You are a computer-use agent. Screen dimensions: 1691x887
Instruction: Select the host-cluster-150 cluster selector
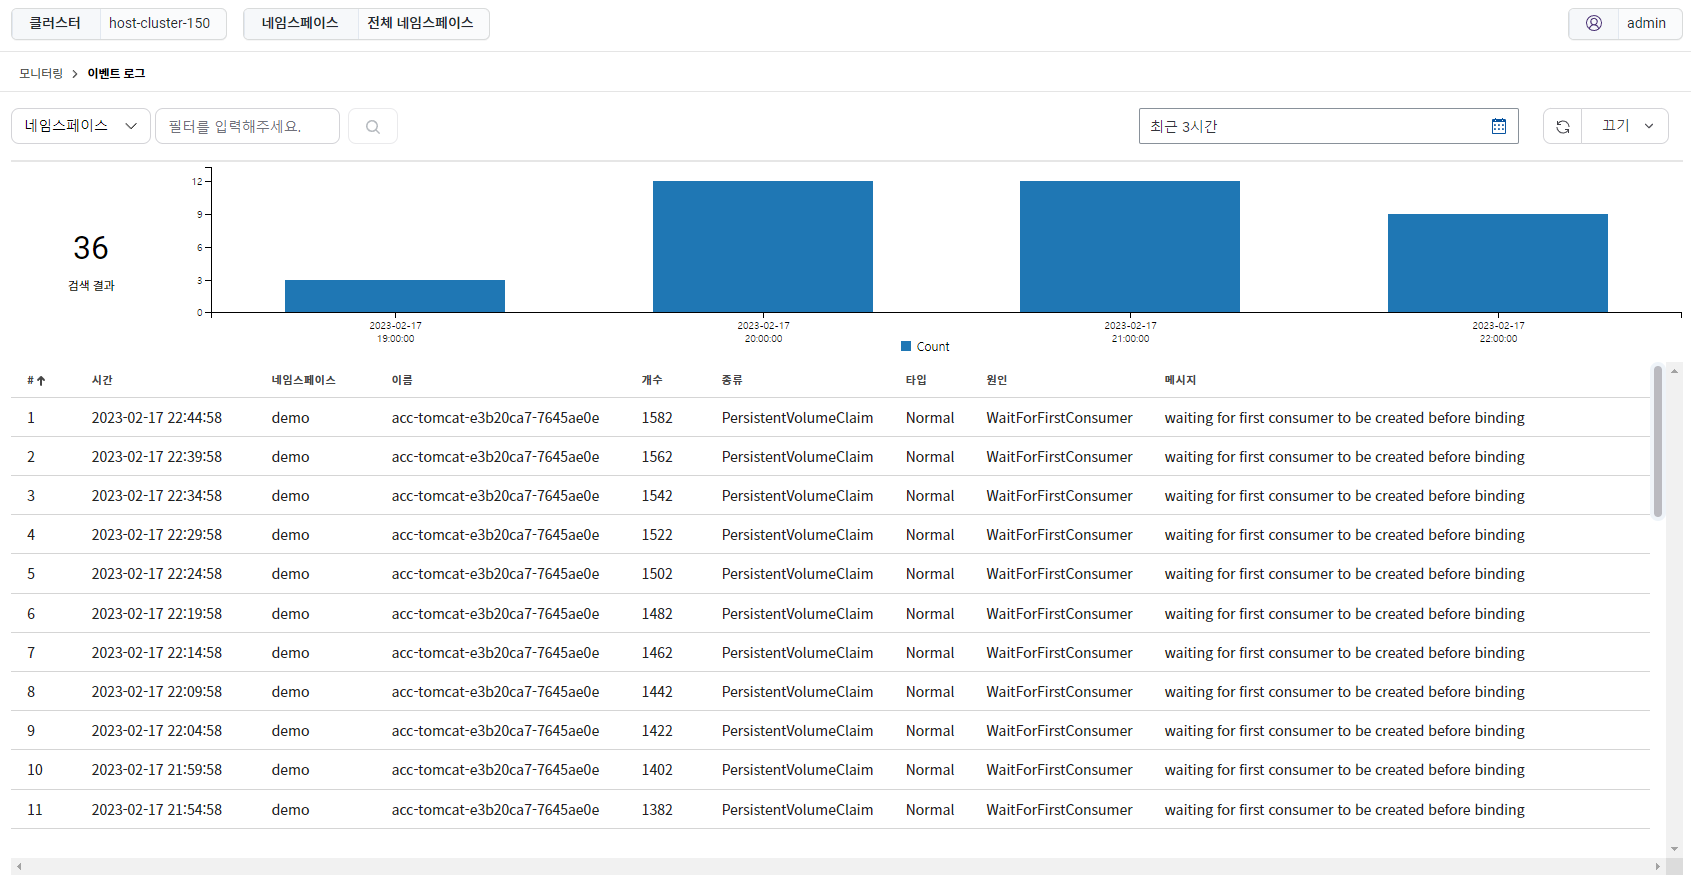click(x=160, y=23)
